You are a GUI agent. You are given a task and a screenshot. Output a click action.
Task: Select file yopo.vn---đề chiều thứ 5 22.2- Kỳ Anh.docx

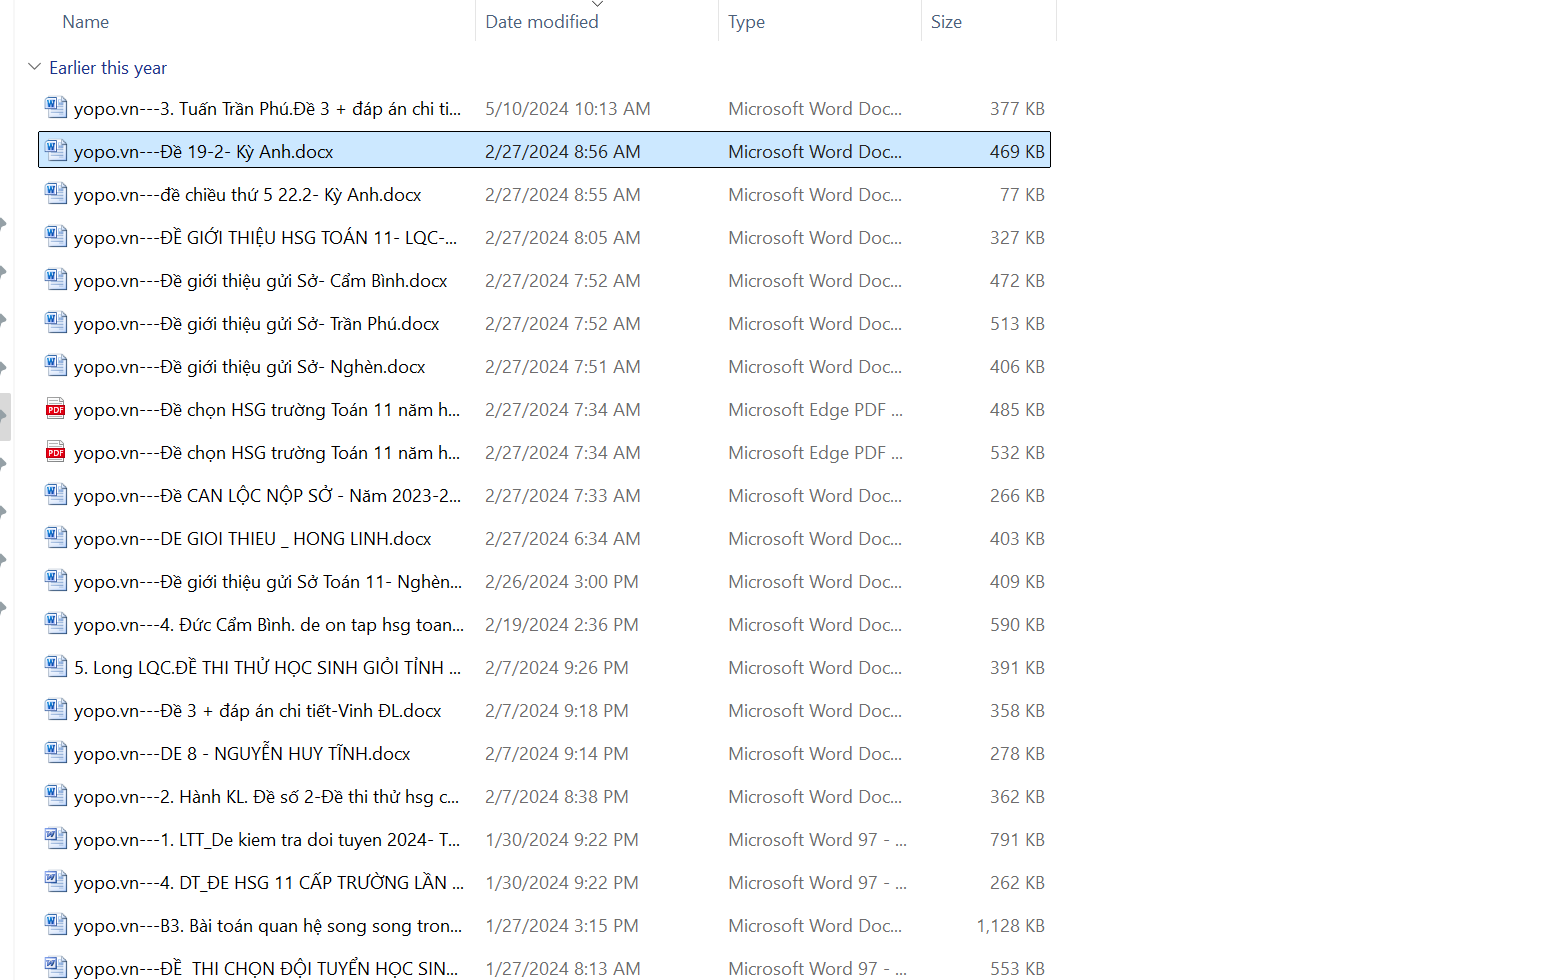coord(247,195)
